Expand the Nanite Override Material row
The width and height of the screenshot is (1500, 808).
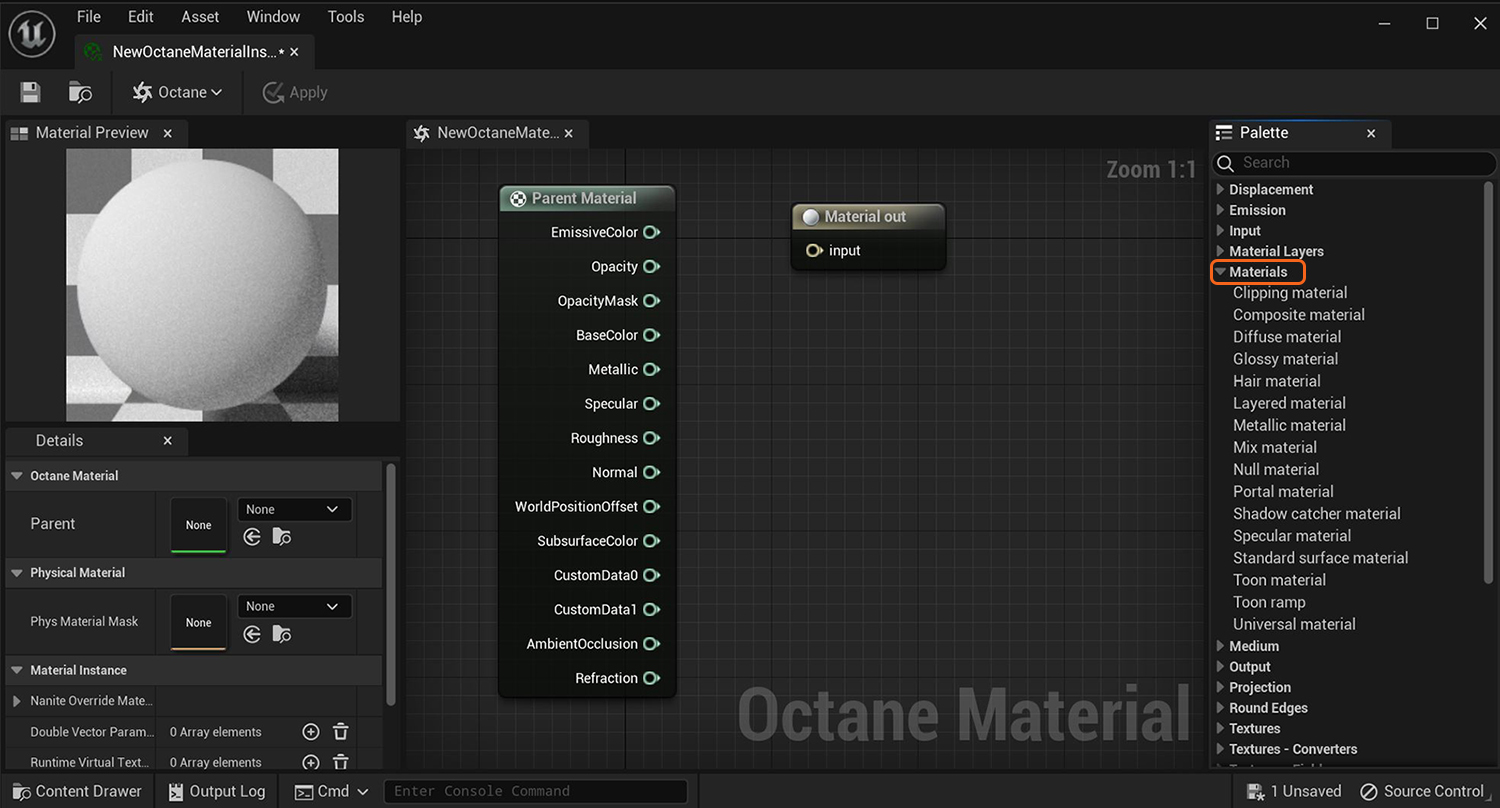click(17, 701)
